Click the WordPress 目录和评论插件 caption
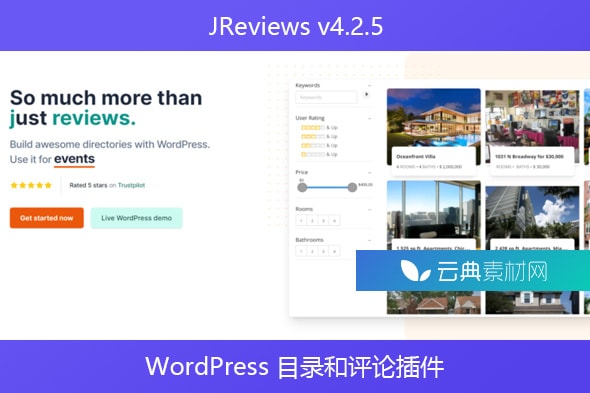Viewport: 590px width, 393px height. point(295,367)
